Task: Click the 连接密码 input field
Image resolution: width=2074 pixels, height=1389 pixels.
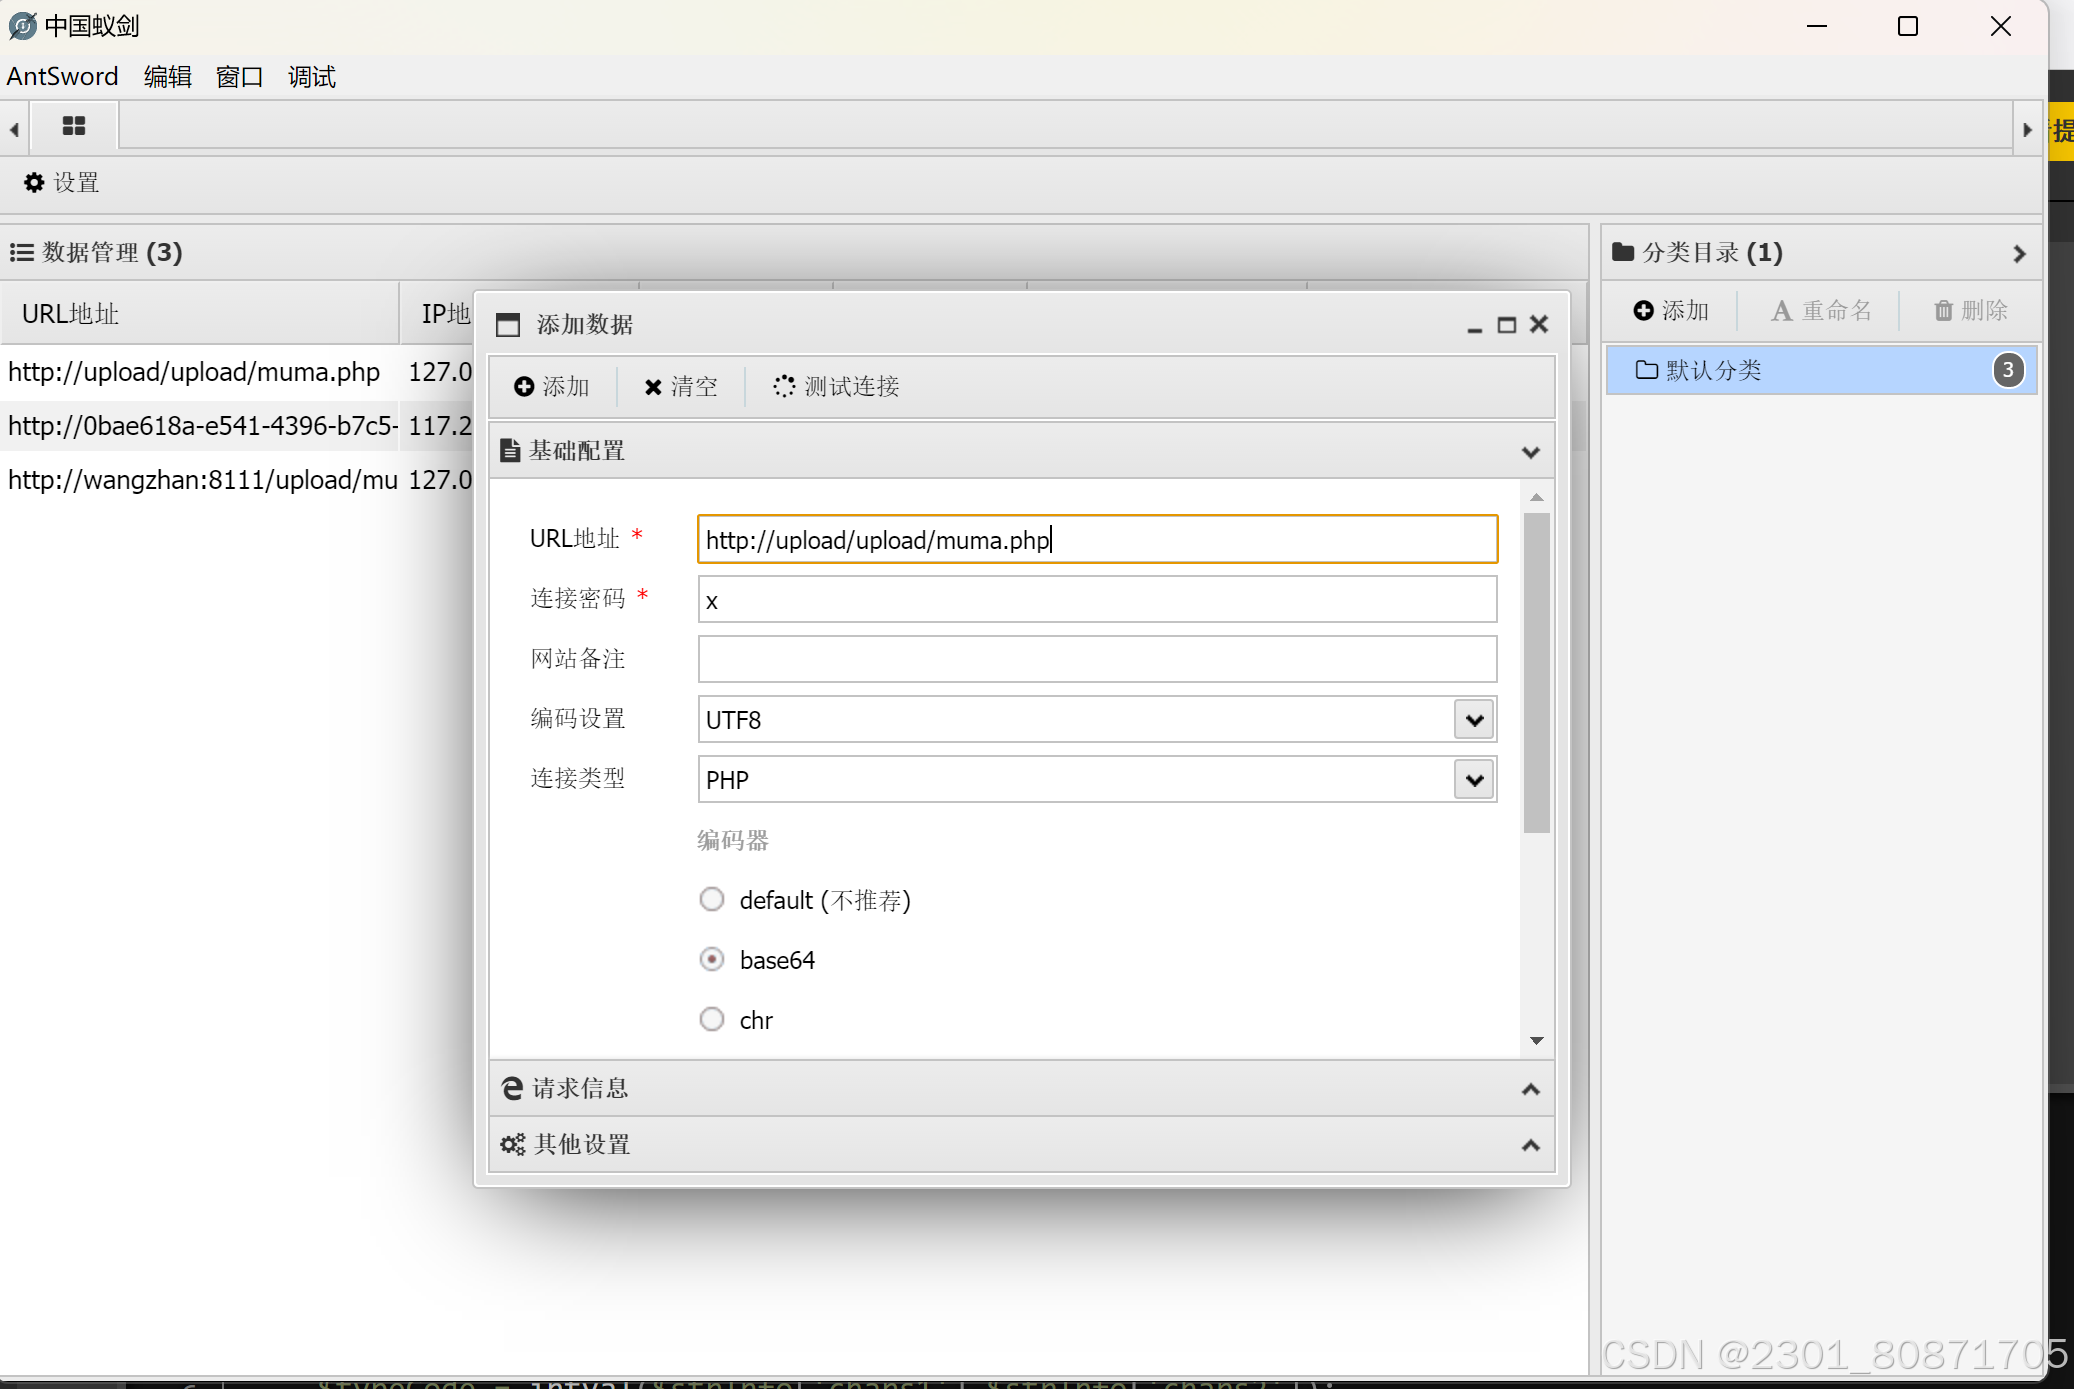Action: [1096, 600]
